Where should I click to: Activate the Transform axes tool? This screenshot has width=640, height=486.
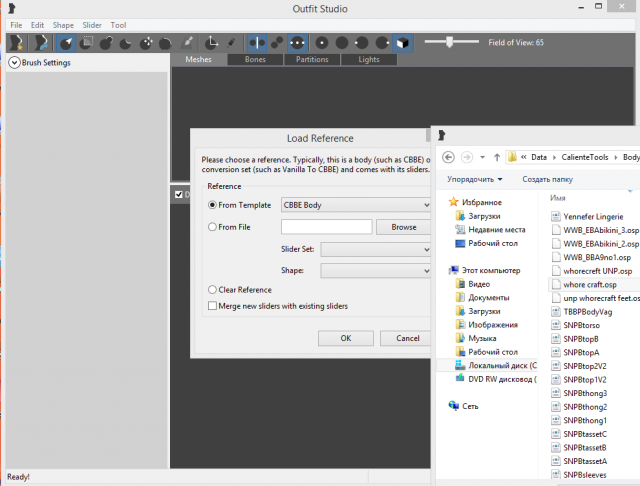click(x=211, y=42)
